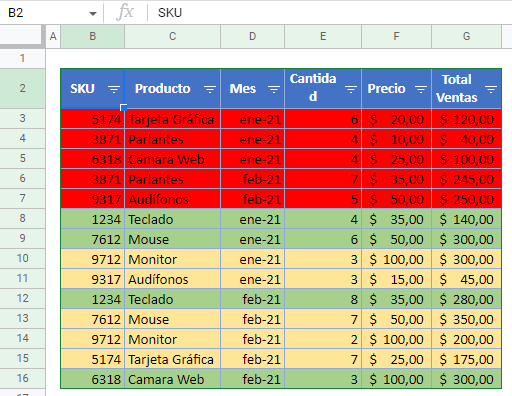The height and width of the screenshot is (396, 512).
Task: Click the fx function icon
Action: (x=125, y=13)
